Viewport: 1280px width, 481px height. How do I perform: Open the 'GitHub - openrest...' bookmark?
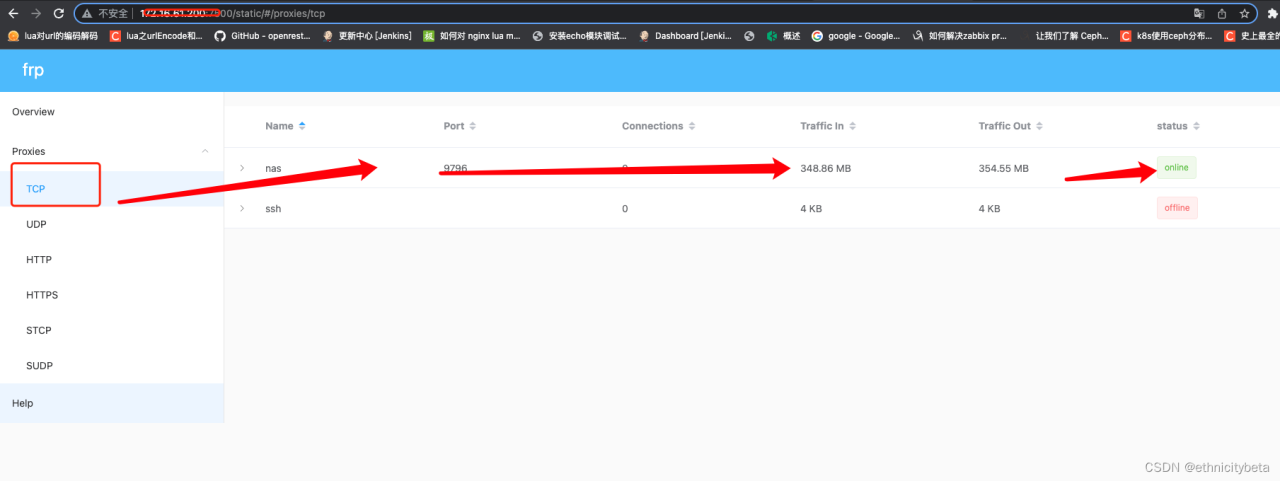pyautogui.click(x=262, y=35)
